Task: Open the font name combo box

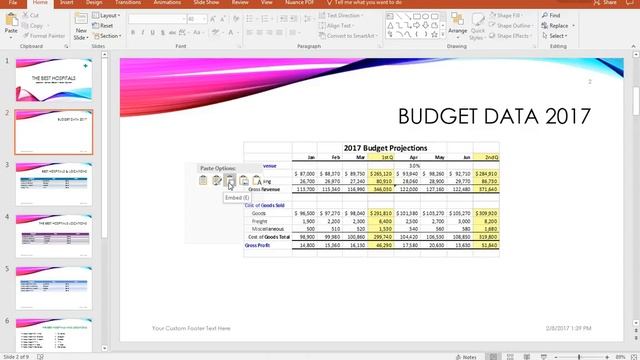Action: pyautogui.click(x=157, y=19)
